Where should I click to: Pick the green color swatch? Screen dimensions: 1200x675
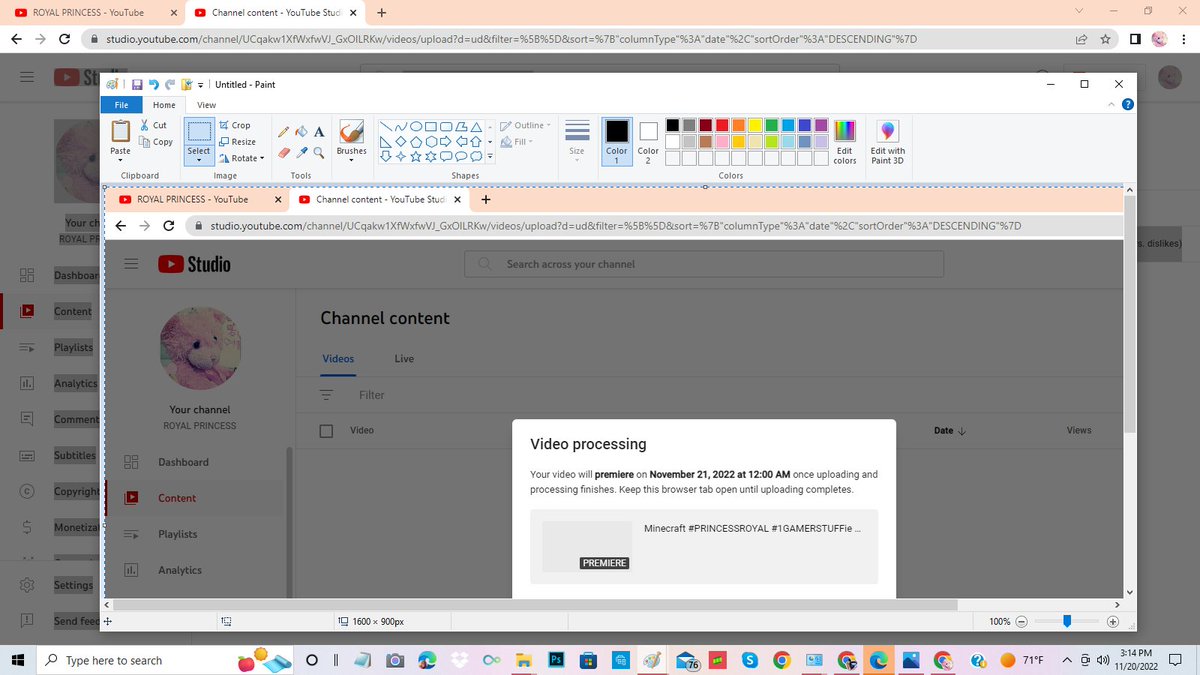771,125
